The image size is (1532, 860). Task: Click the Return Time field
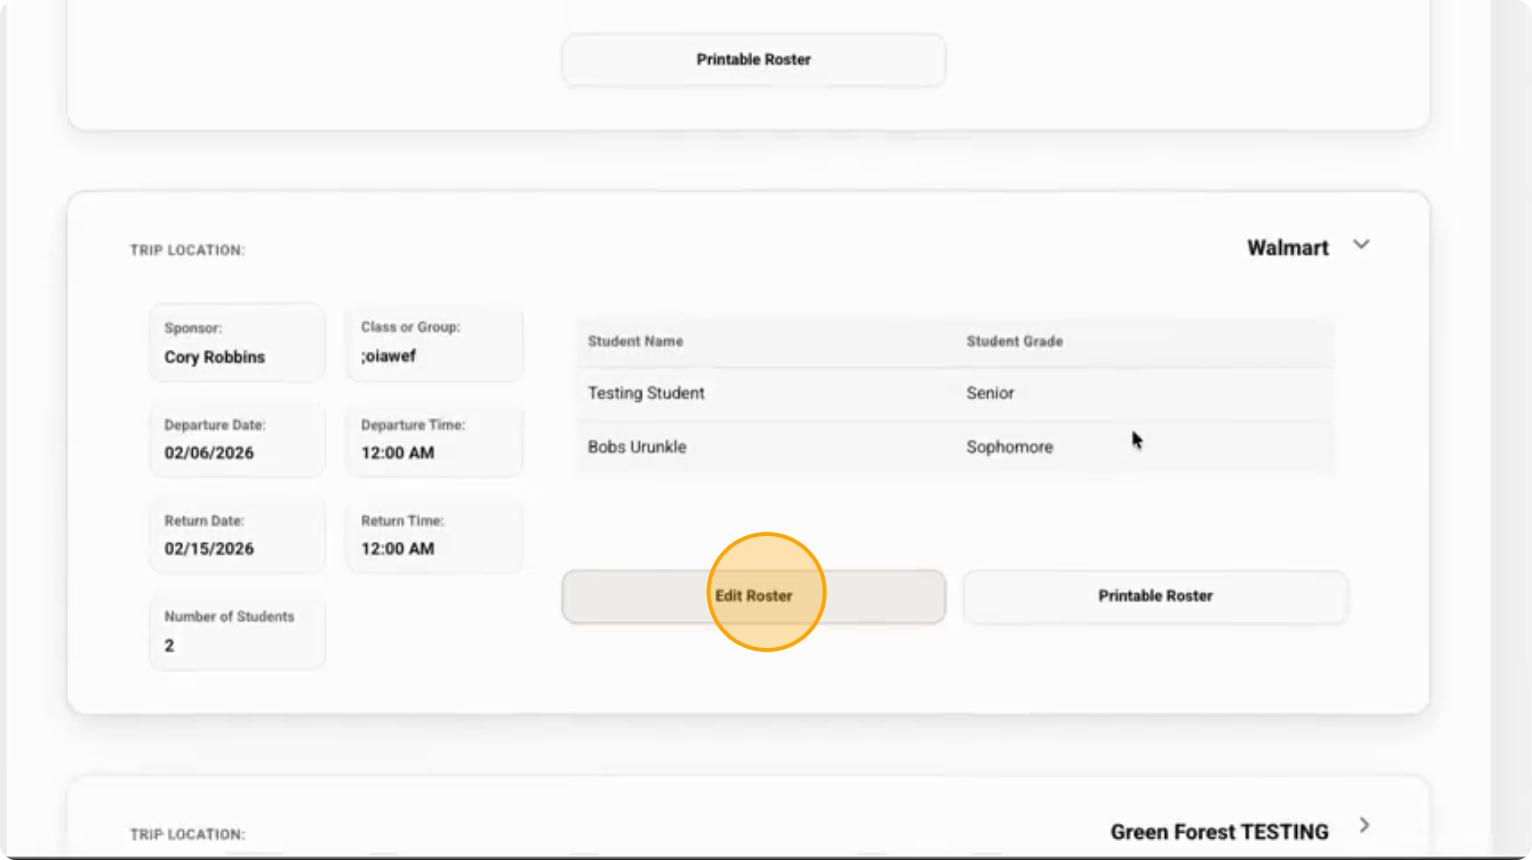pos(434,535)
